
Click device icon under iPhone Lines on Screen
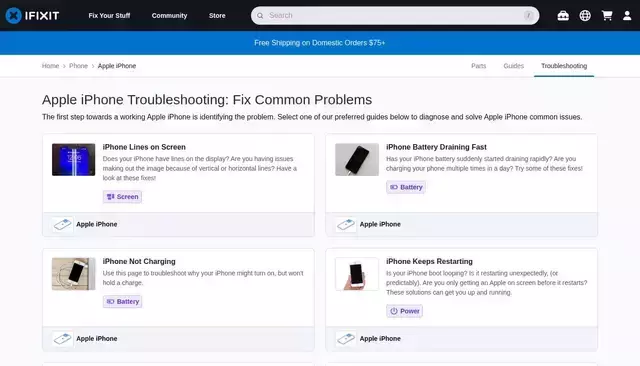pyautogui.click(x=62, y=224)
